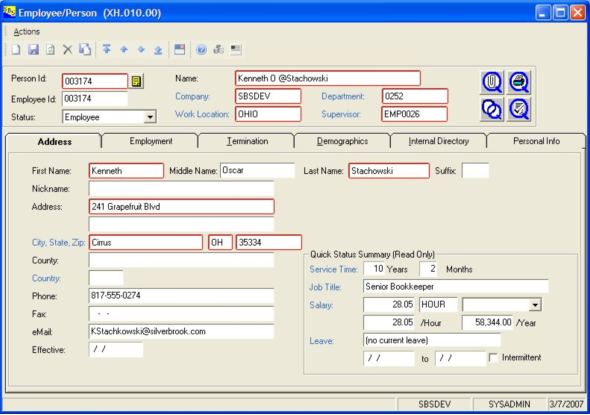Toggle the Intermittent leave checkbox
This screenshot has height=415, width=590.
point(493,357)
